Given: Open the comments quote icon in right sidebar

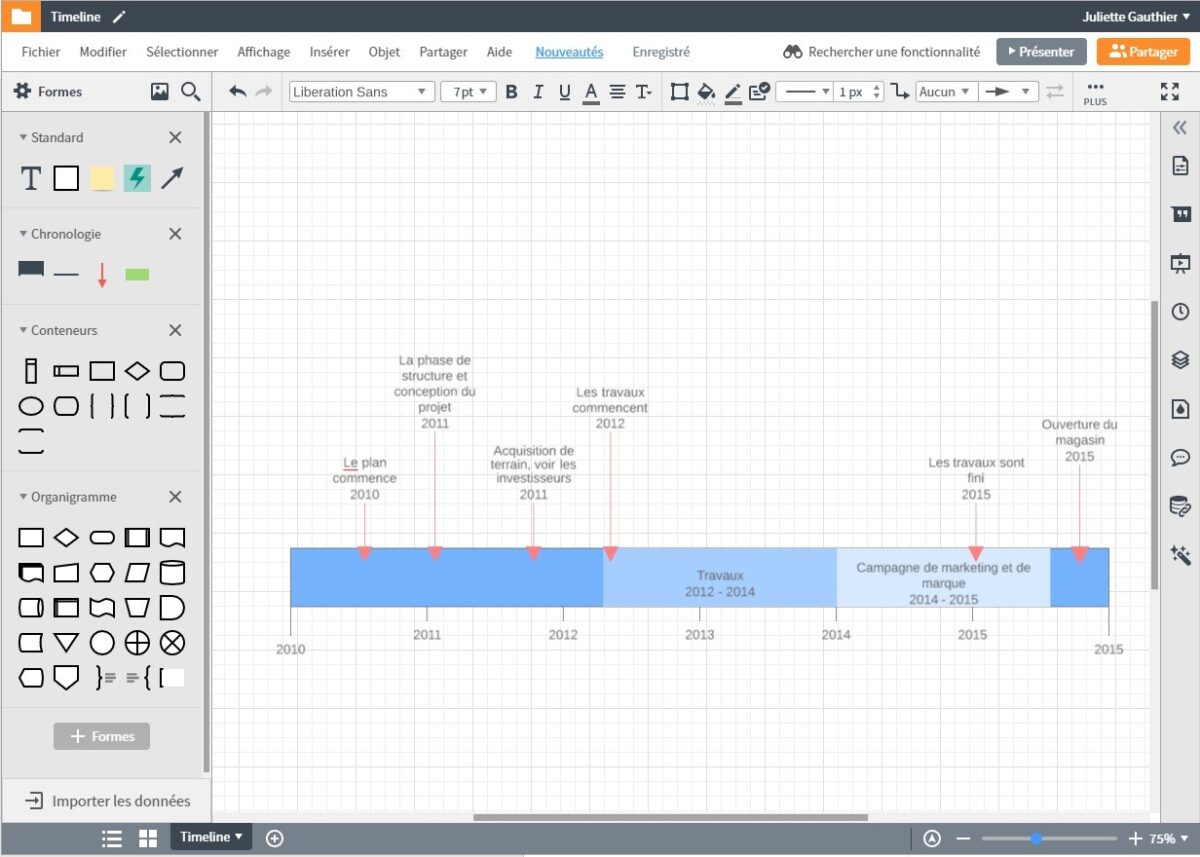Looking at the screenshot, I should [1180, 214].
